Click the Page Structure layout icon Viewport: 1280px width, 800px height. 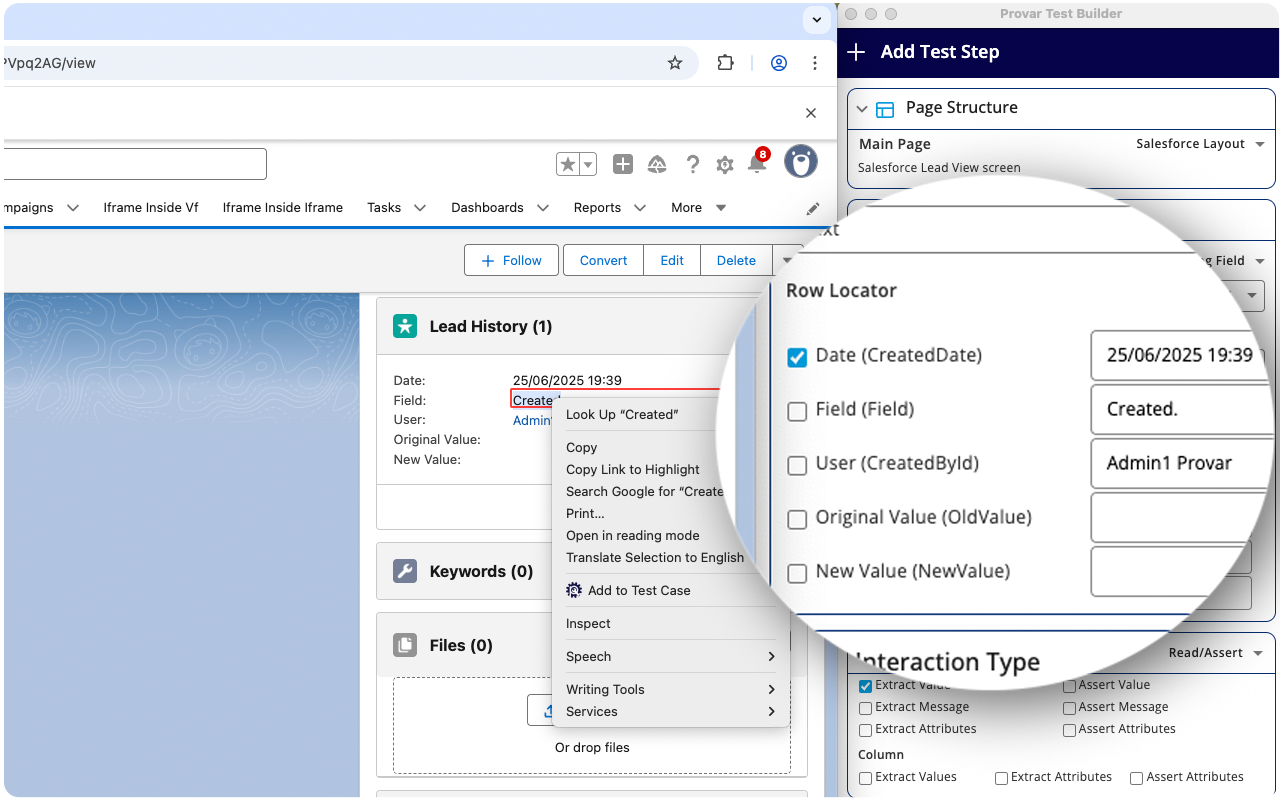pyautogui.click(x=885, y=109)
